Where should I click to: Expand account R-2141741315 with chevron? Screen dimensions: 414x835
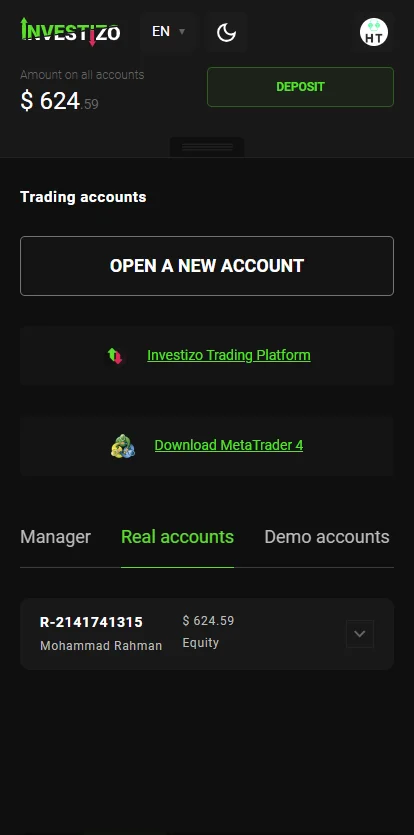[x=360, y=634]
